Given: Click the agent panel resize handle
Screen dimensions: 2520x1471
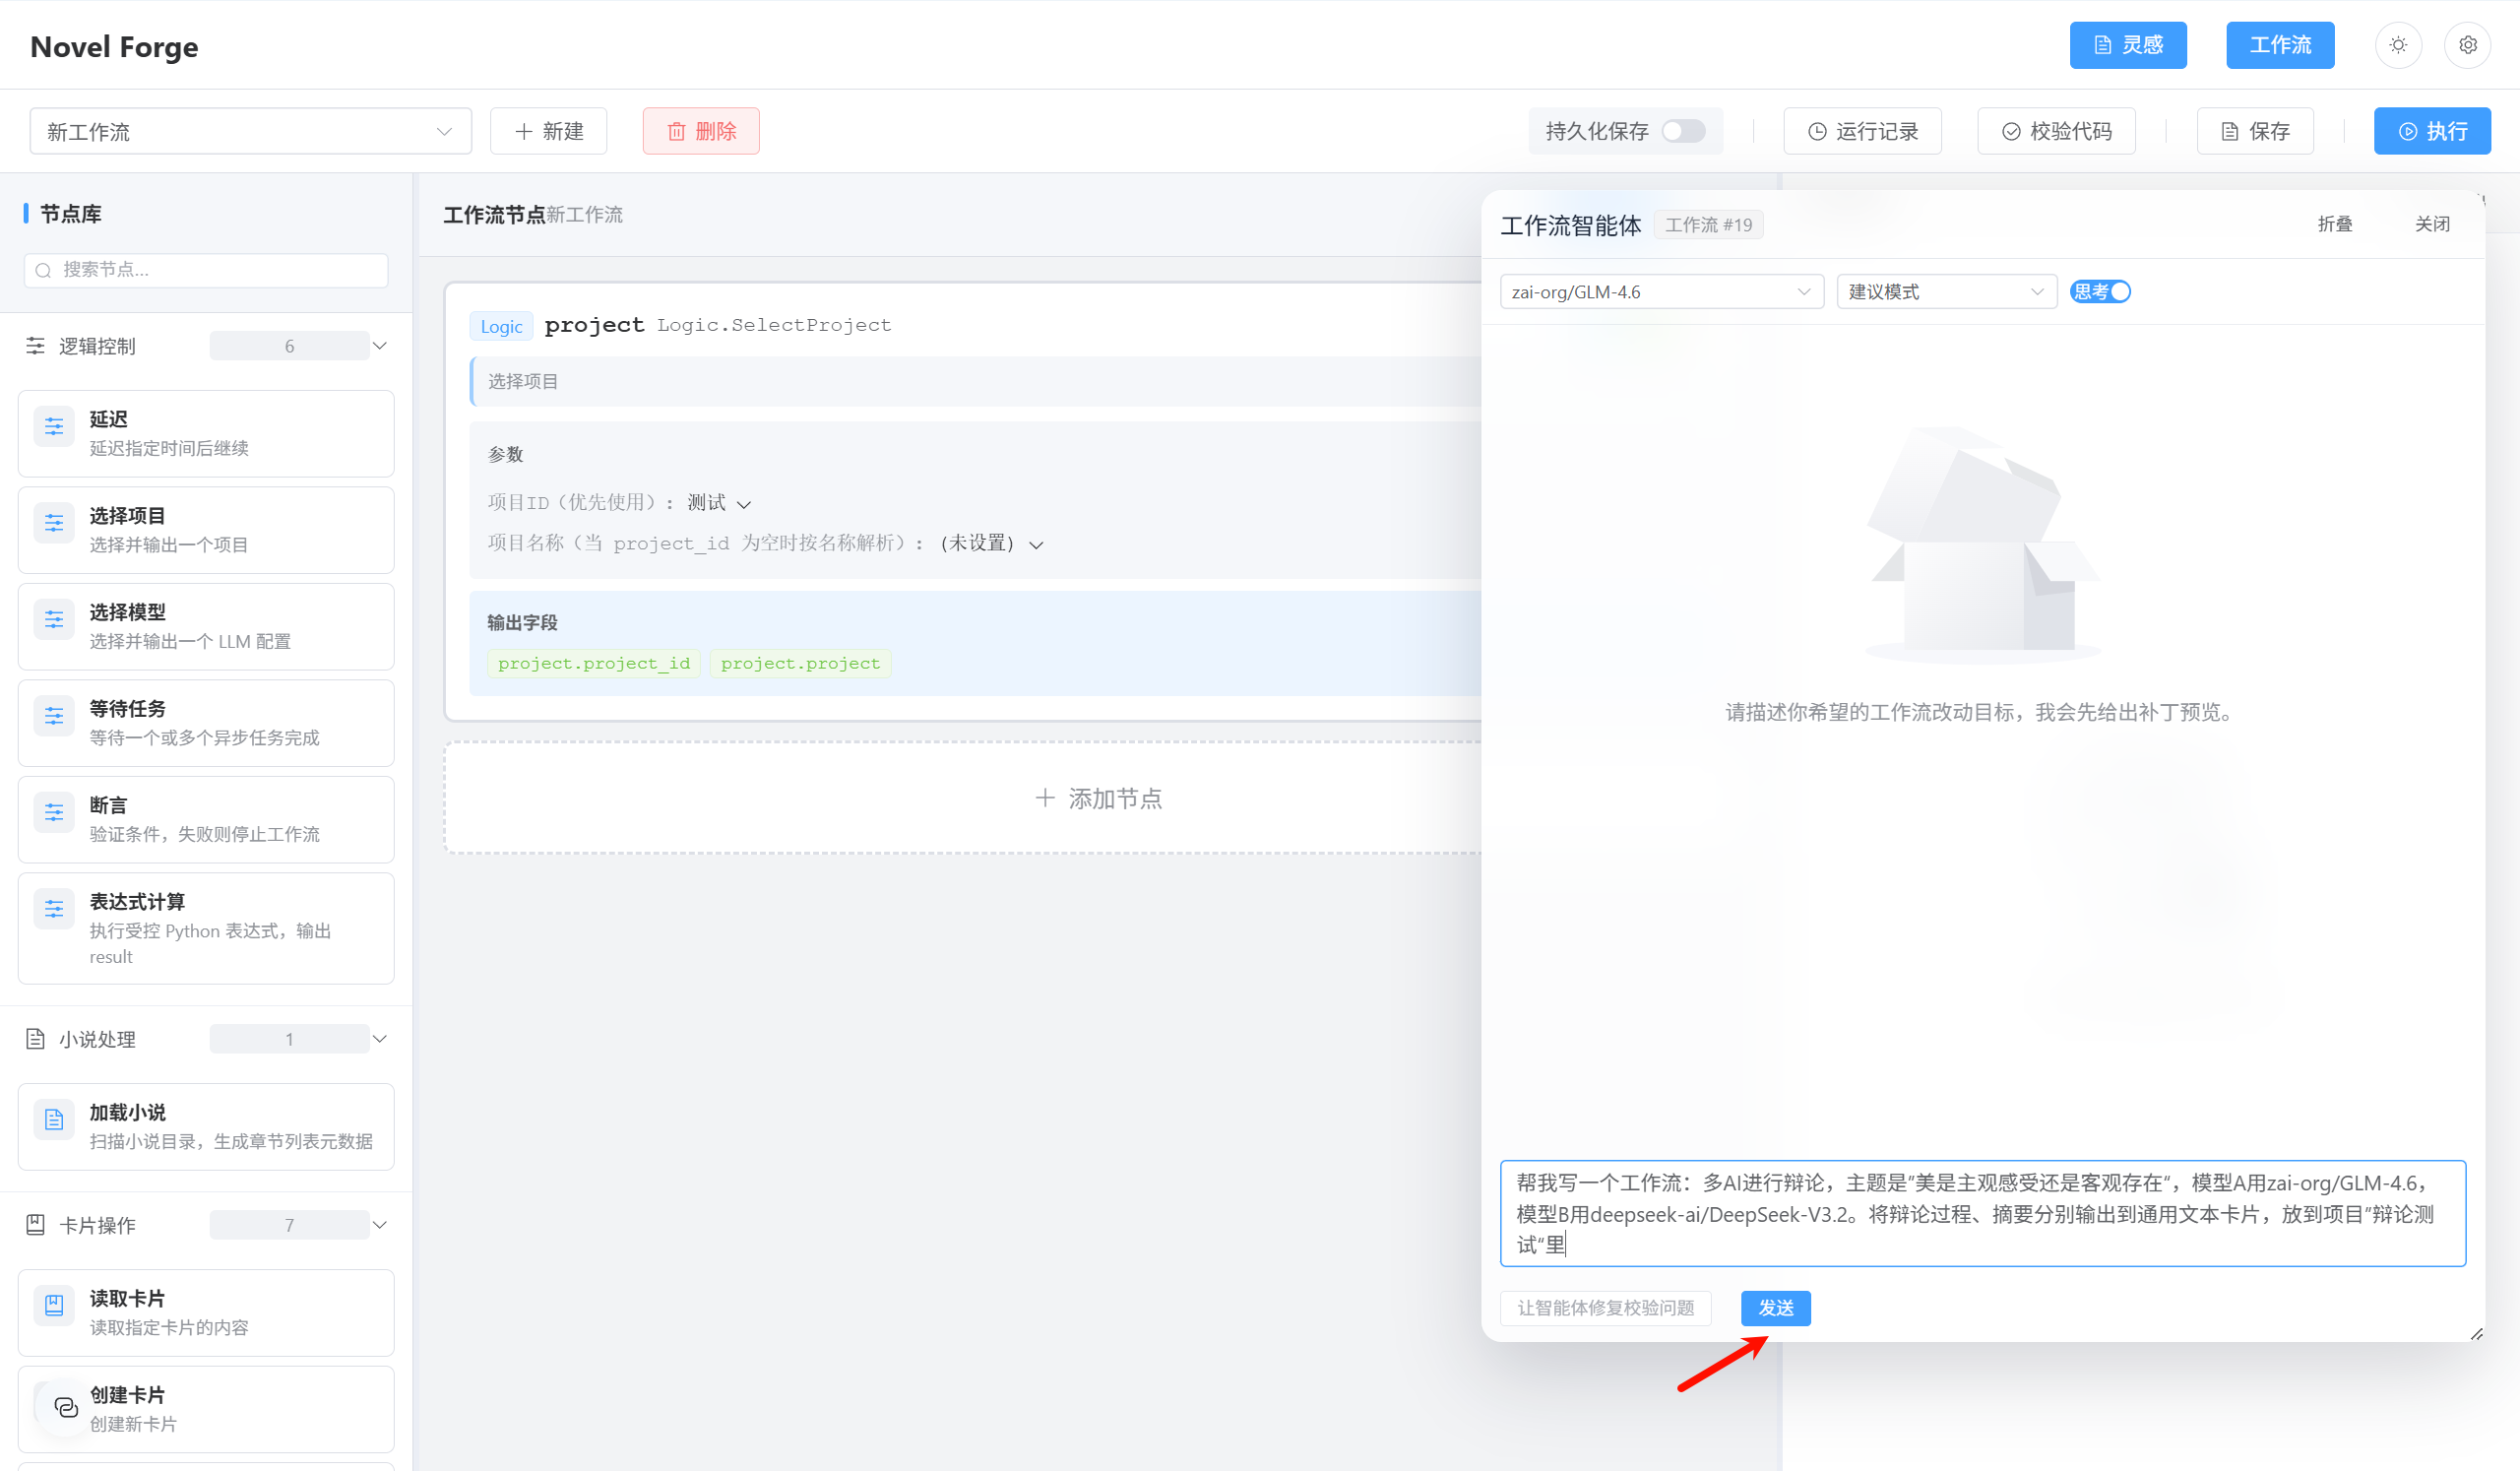Looking at the screenshot, I should point(2476,1334).
